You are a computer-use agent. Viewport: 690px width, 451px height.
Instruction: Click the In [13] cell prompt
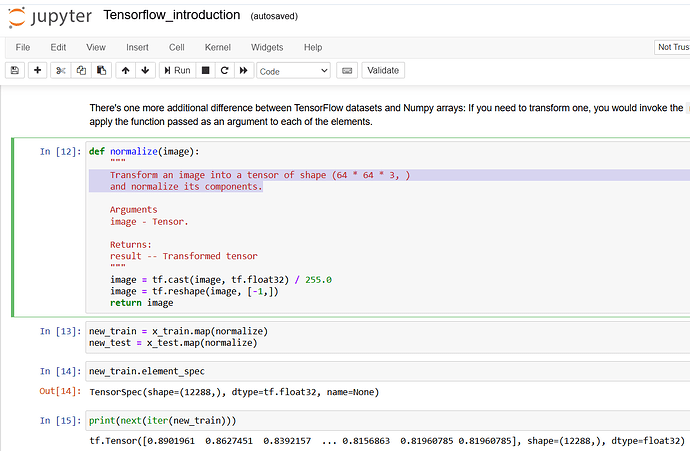click(60, 331)
